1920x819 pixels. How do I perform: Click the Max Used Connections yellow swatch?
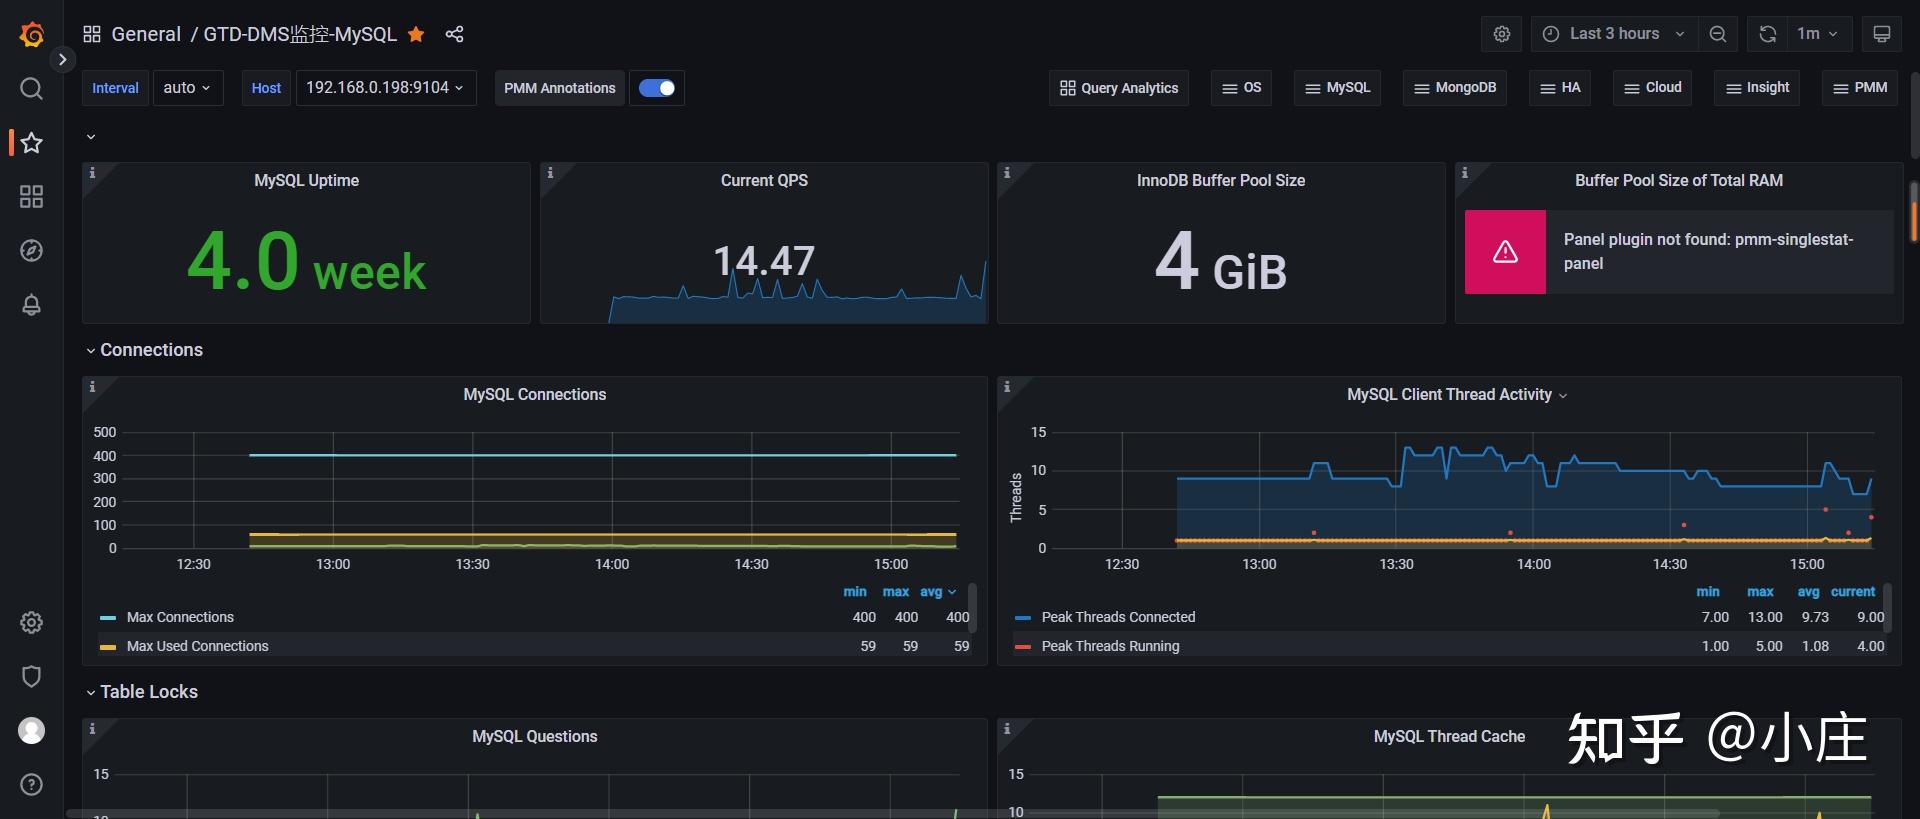coord(108,647)
